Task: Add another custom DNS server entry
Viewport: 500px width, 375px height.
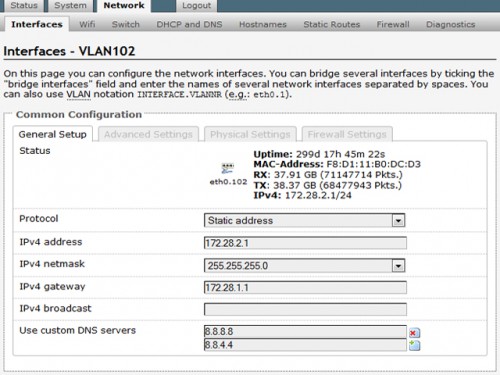Action: click(414, 345)
